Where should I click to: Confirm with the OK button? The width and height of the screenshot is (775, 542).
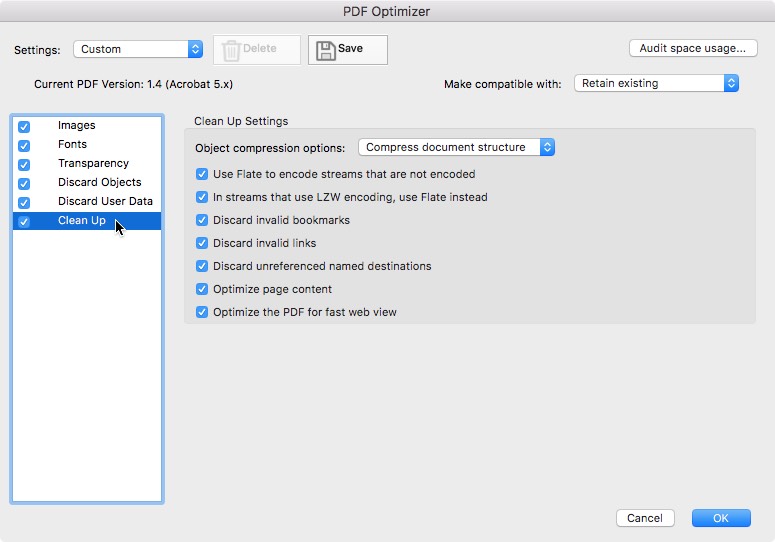coord(721,518)
